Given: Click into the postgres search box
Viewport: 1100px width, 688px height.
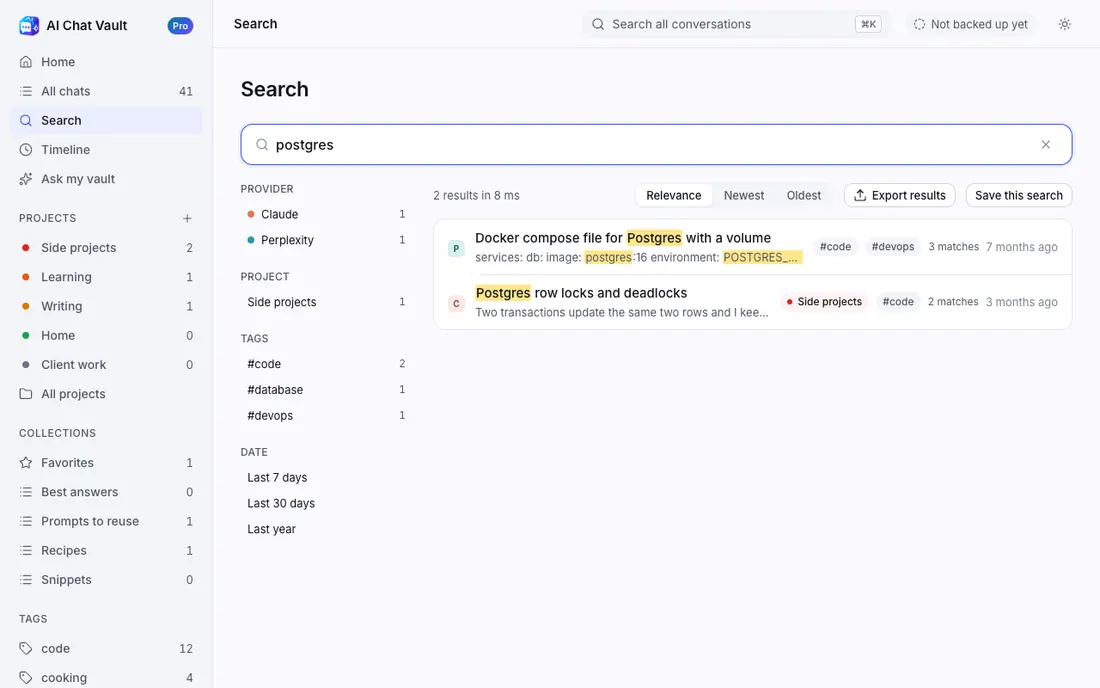Looking at the screenshot, I should pos(656,144).
